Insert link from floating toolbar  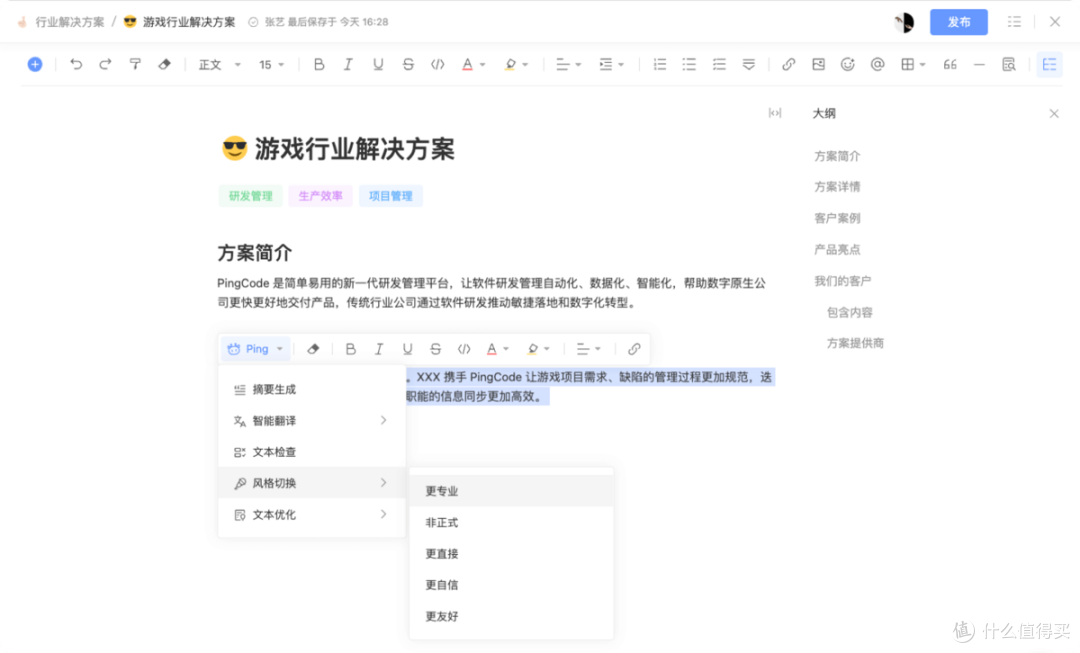point(634,349)
